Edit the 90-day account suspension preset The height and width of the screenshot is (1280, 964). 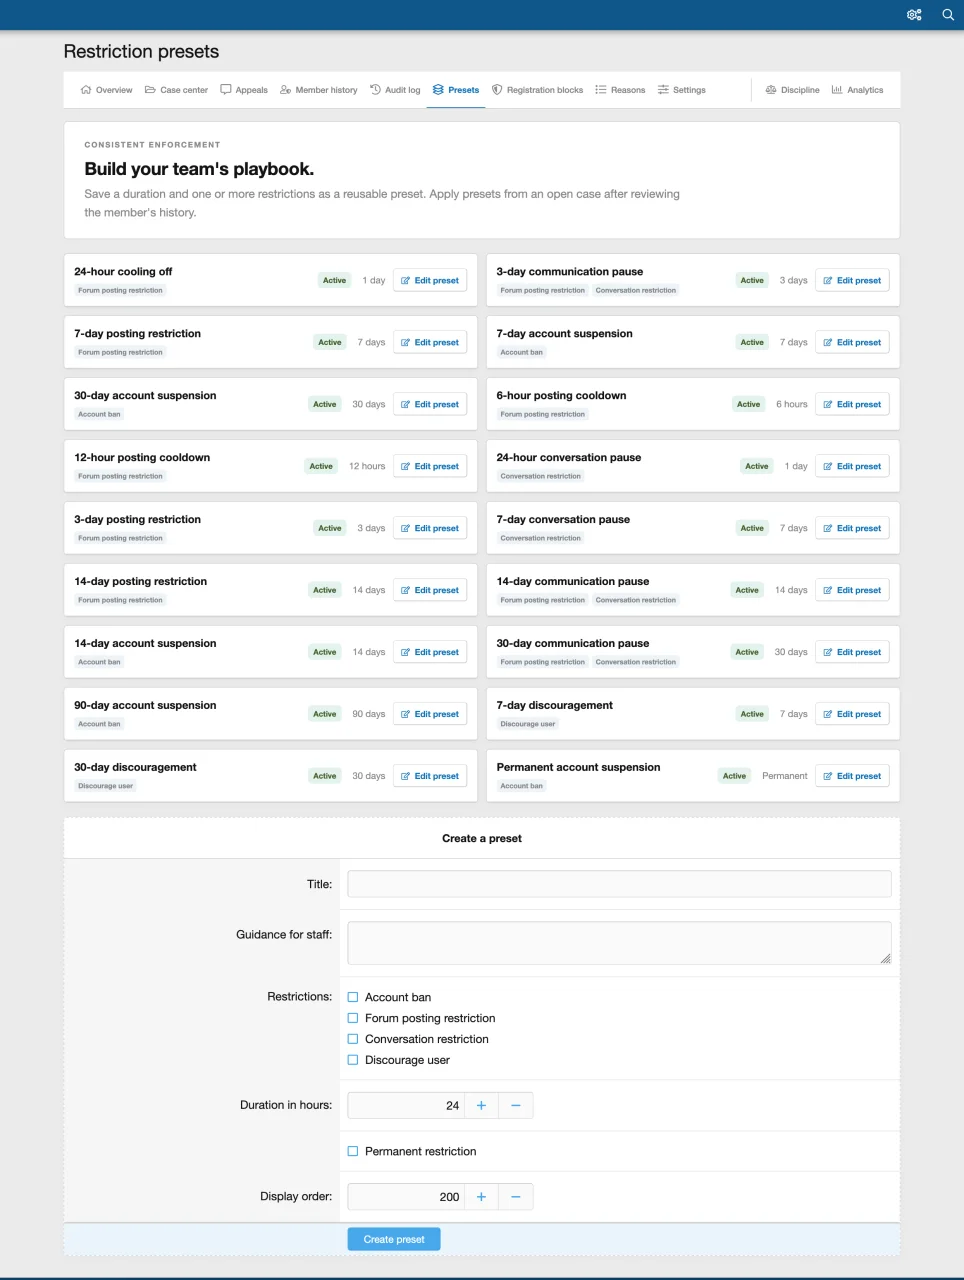pos(430,714)
